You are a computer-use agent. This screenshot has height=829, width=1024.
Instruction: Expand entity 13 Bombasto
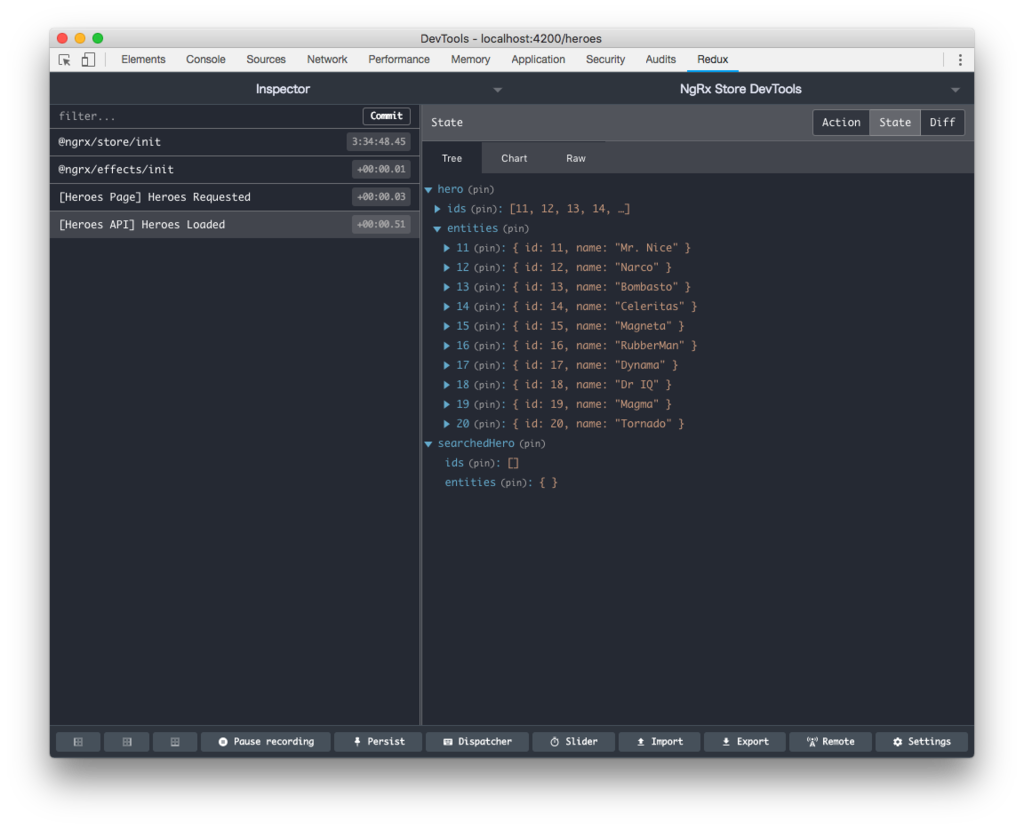(447, 287)
